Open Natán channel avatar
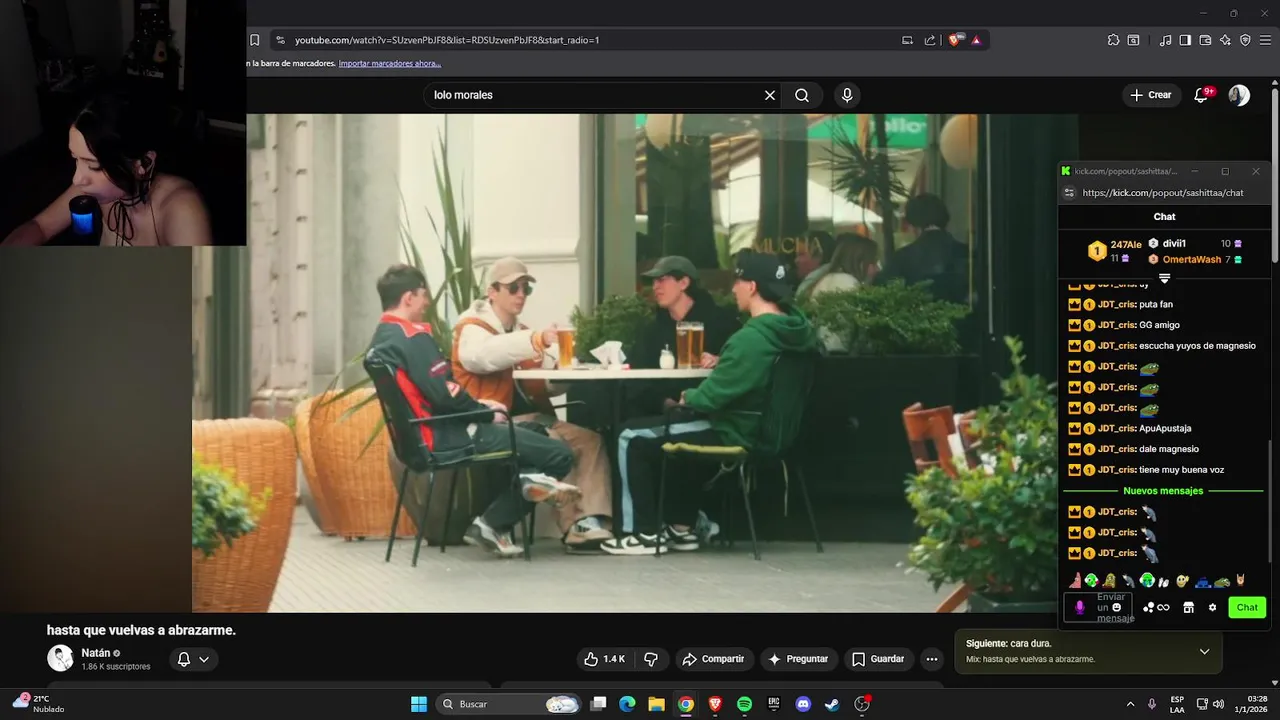 tap(60, 658)
